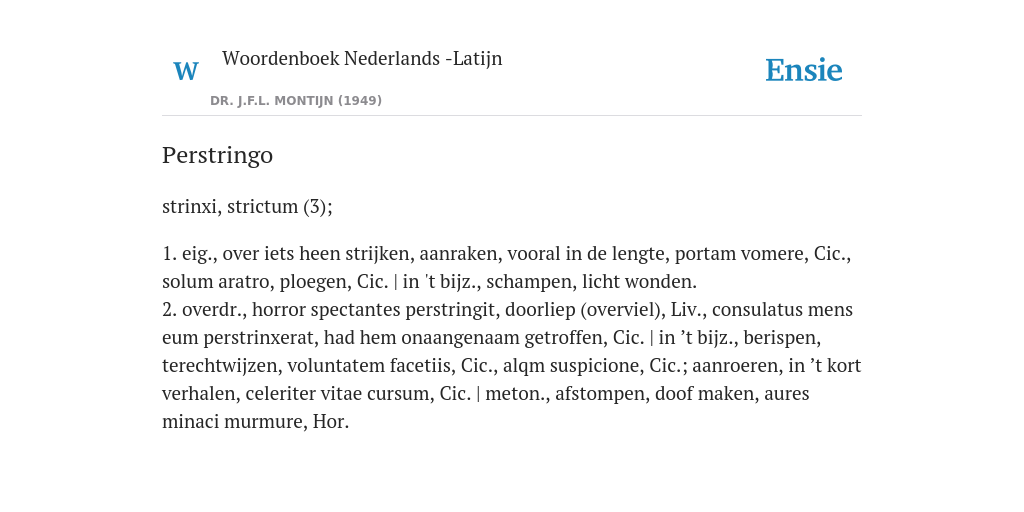Click the horizontal divider under the header
1024x512 pixels.
tap(512, 116)
